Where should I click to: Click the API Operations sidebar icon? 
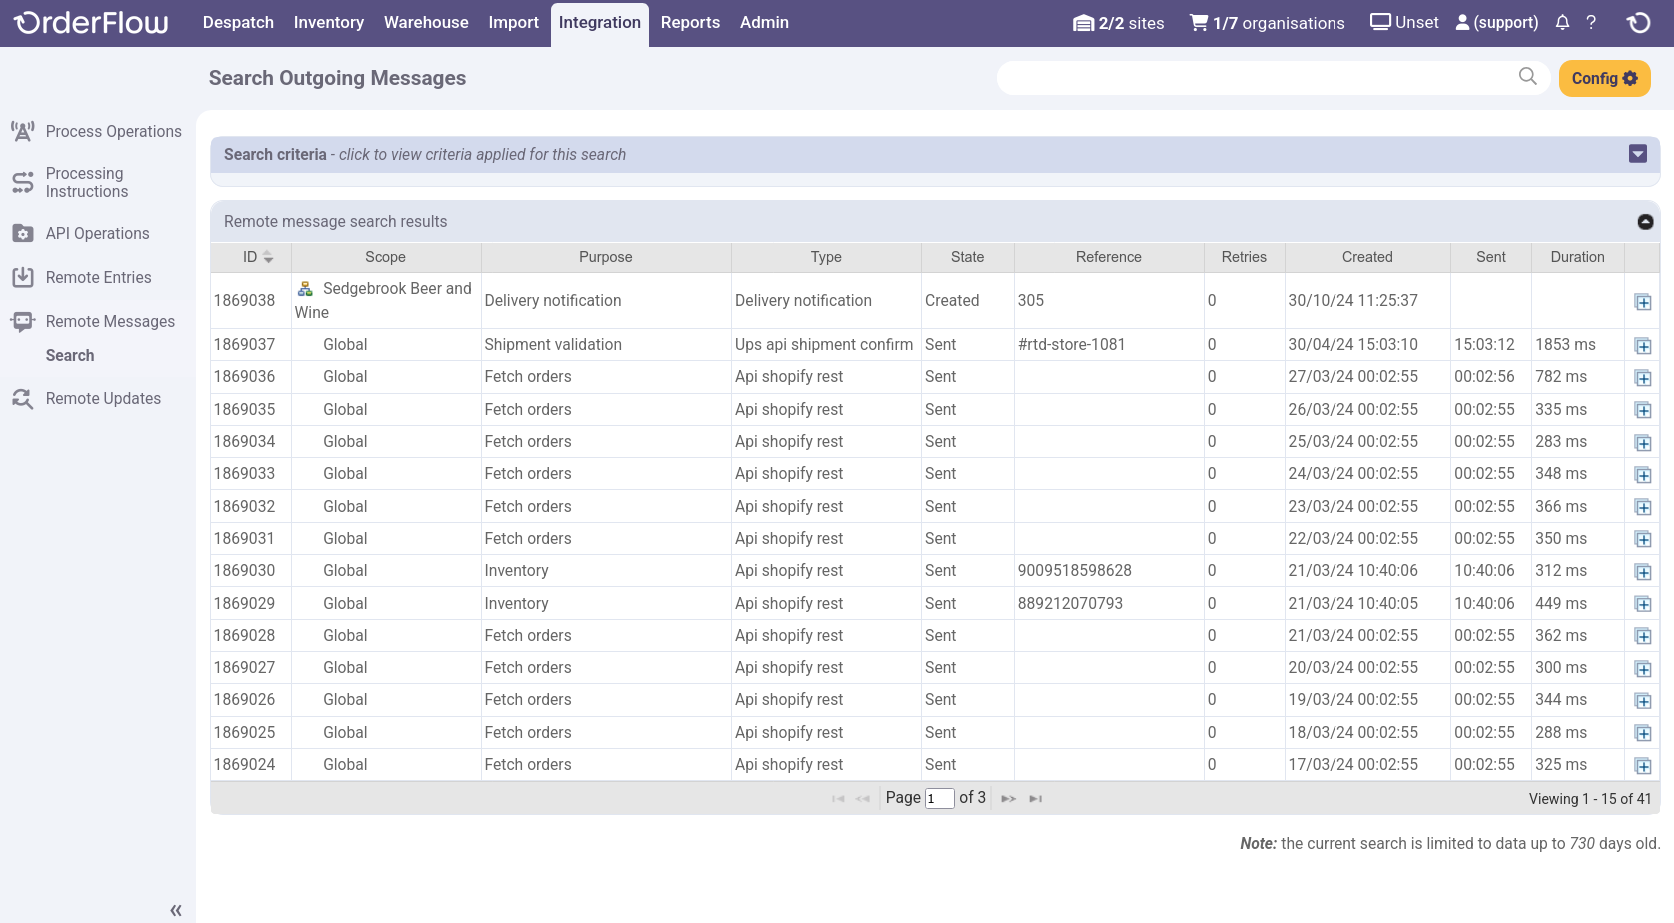click(x=22, y=233)
